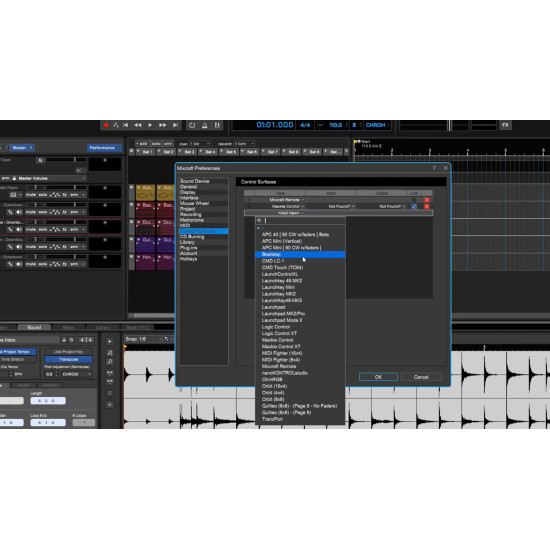The image size is (550, 550).
Task: Delete the Mixcraft Remote control surface row
Action: click(x=427, y=200)
